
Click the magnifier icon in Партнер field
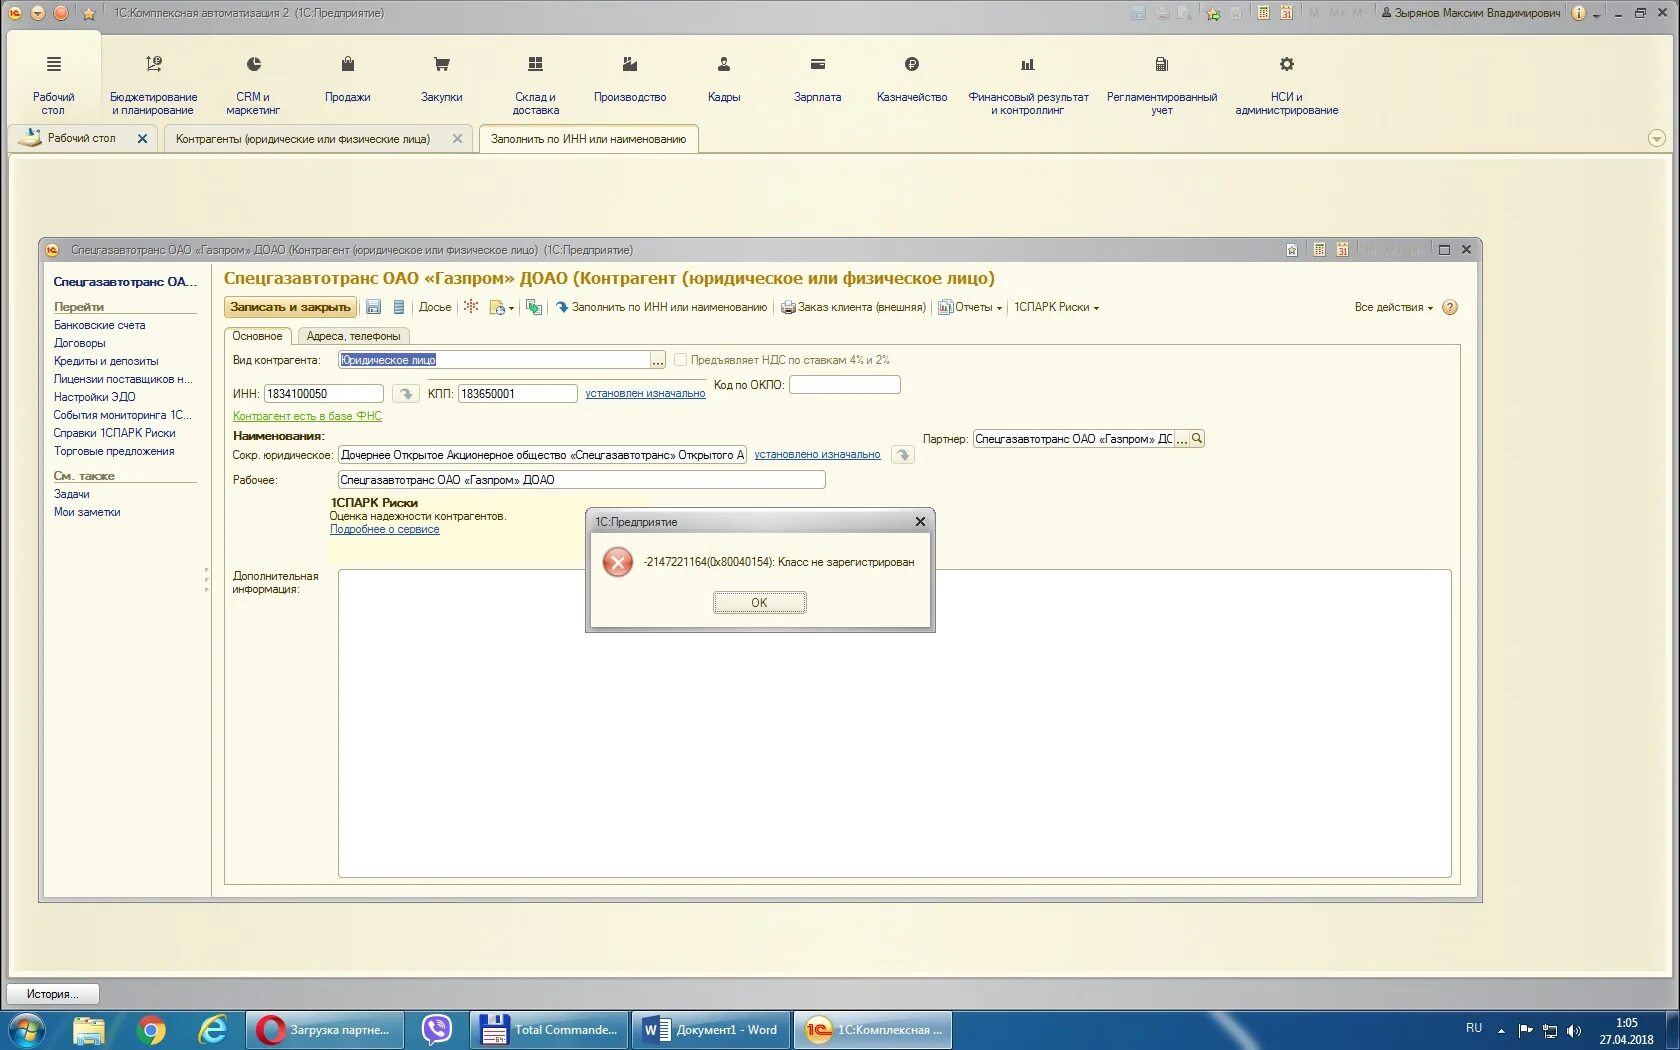[x=1197, y=439]
